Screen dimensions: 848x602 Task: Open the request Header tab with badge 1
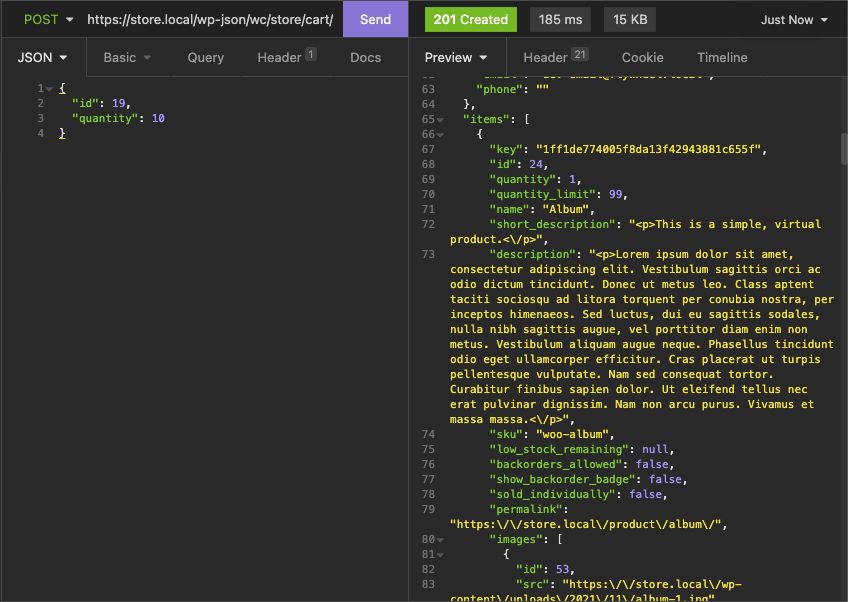[x=286, y=57]
